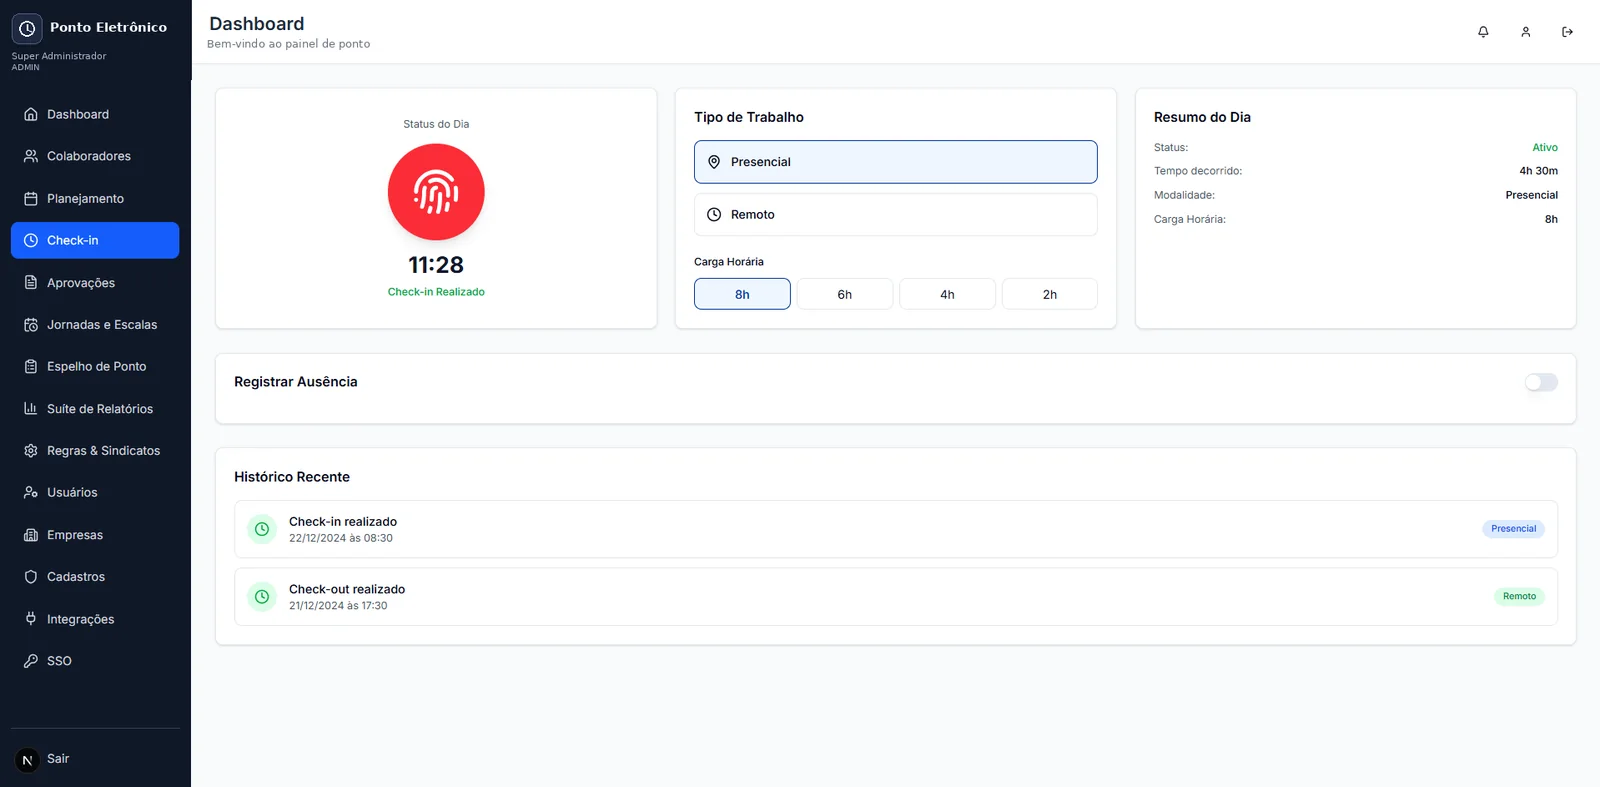
Task: Navigate to Espelho de Ponto
Action: point(95,367)
